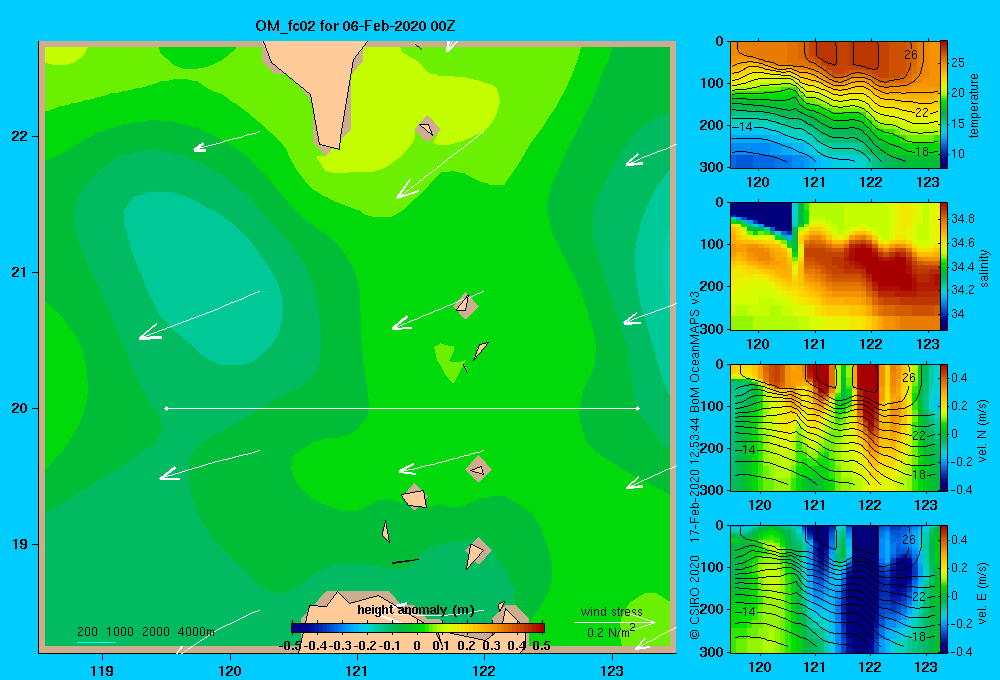This screenshot has height=680, width=1000.
Task: Click the '0.2 N/m2' wind stress value
Action: click(611, 632)
